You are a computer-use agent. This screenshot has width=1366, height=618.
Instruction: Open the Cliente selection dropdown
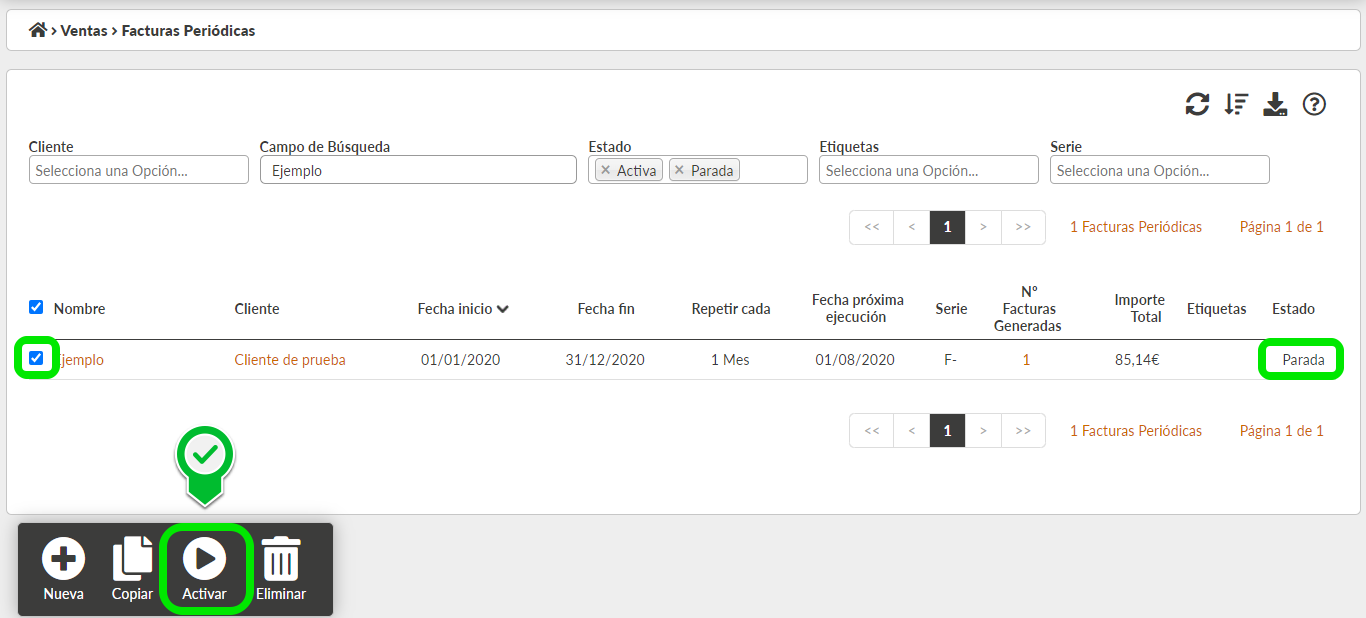tap(138, 169)
